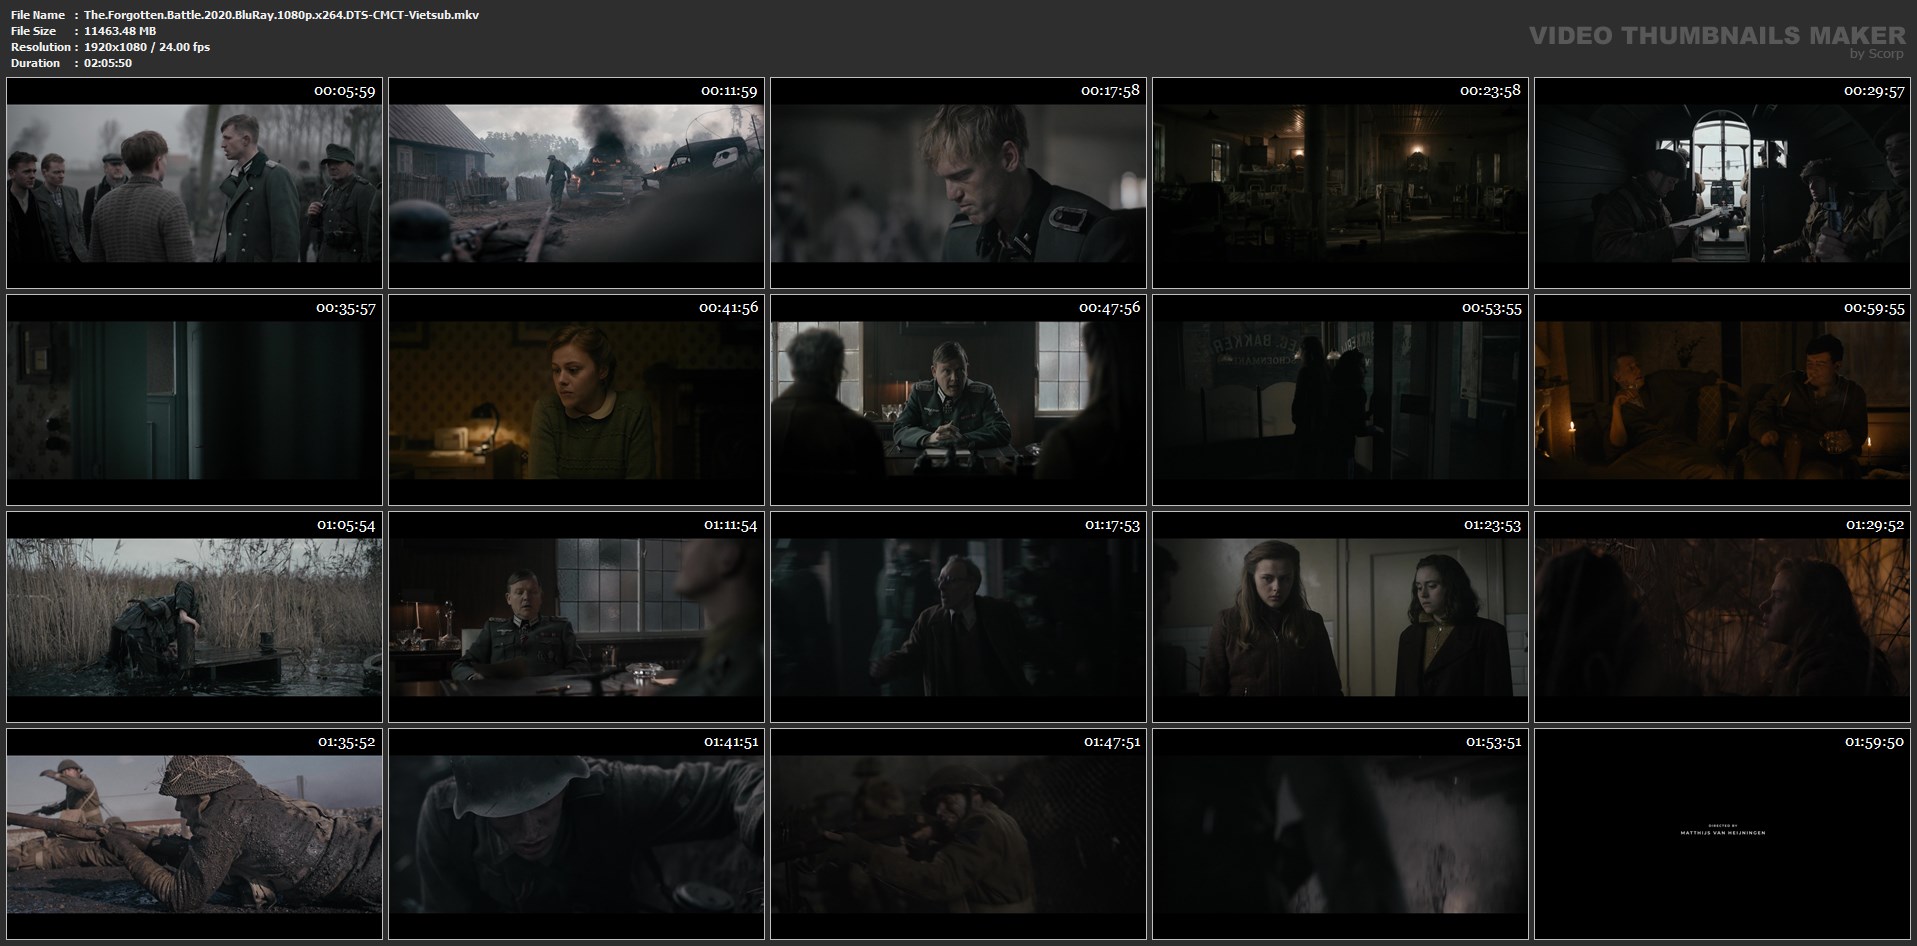Click the 01:59:50 timestamp label
This screenshot has height=946, width=1917.
click(1874, 742)
